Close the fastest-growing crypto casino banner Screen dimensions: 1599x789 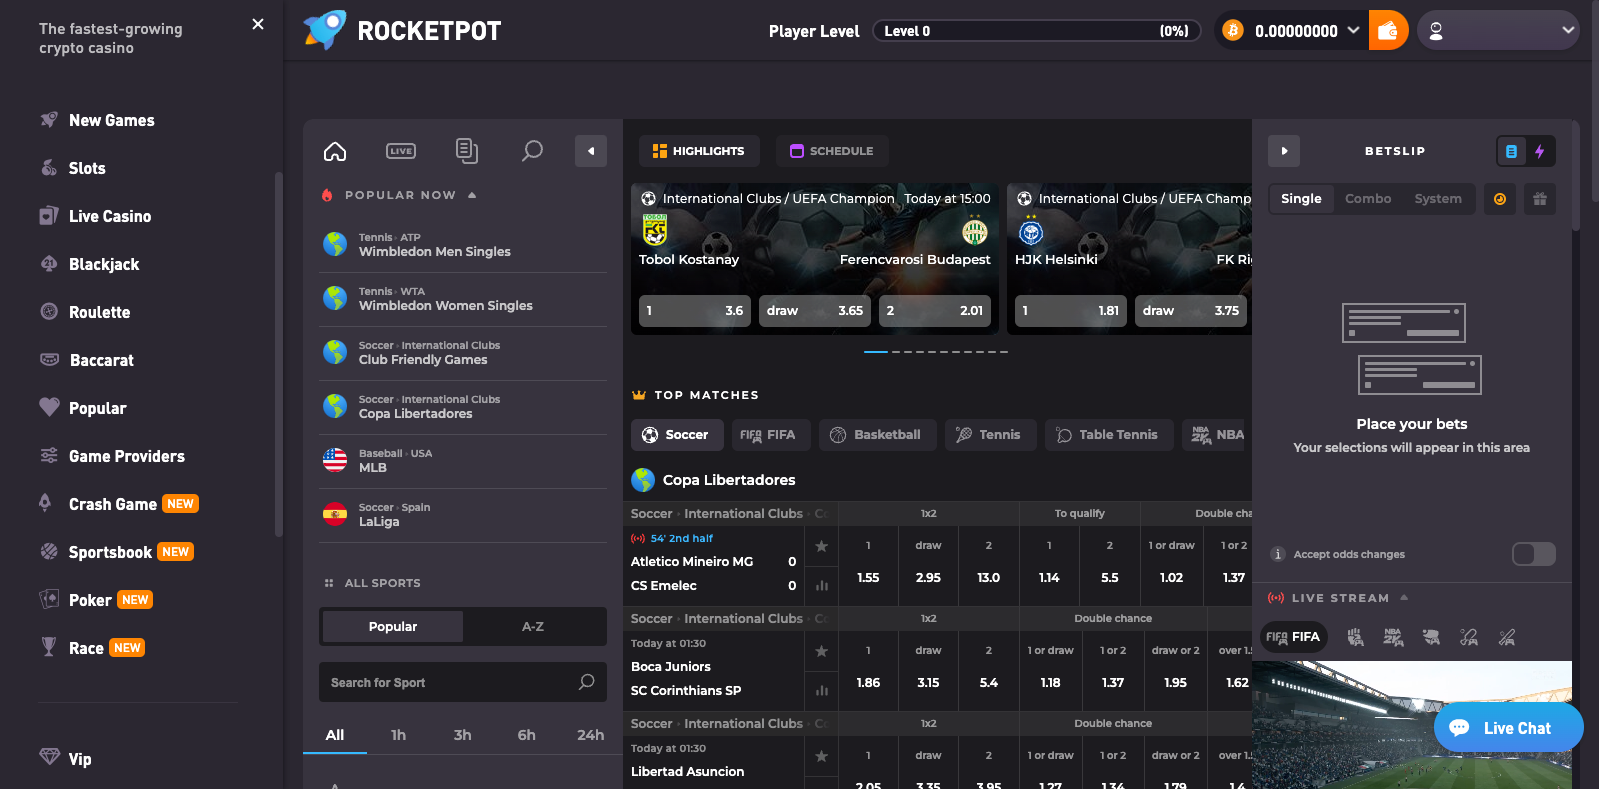[258, 24]
